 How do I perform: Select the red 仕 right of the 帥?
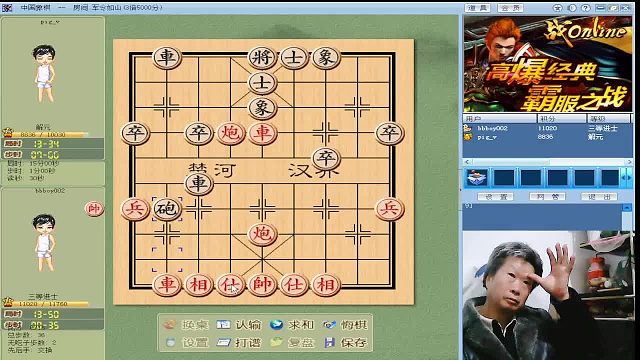294,284
